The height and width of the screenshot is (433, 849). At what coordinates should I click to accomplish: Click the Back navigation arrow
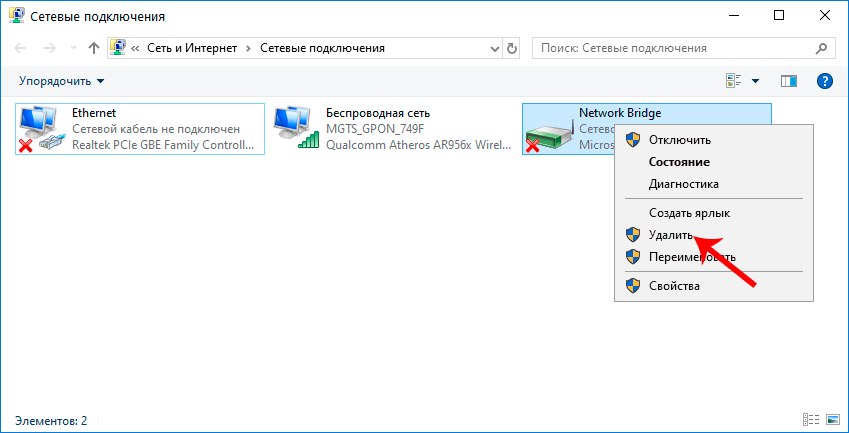pos(20,48)
